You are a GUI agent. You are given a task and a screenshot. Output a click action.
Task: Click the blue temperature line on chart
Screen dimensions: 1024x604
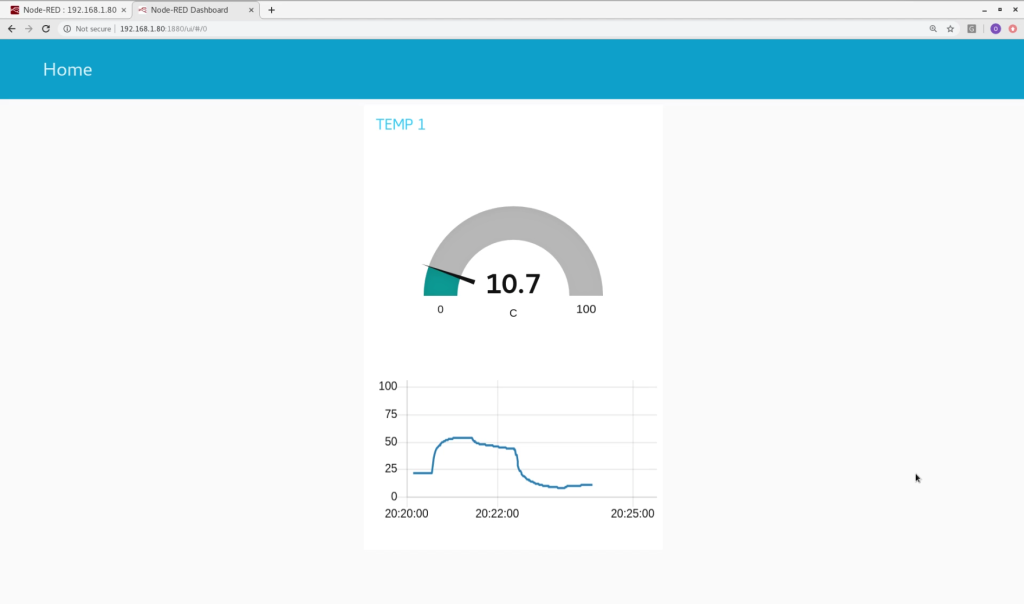point(455,438)
